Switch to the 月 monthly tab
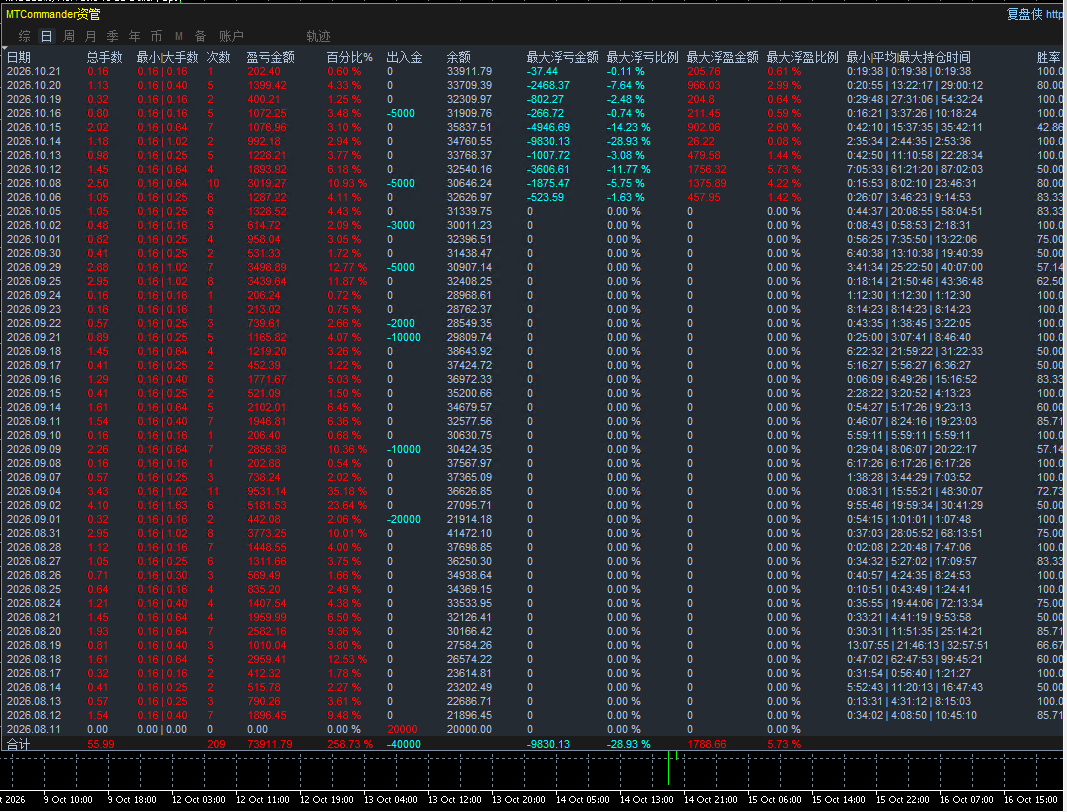 [x=91, y=36]
